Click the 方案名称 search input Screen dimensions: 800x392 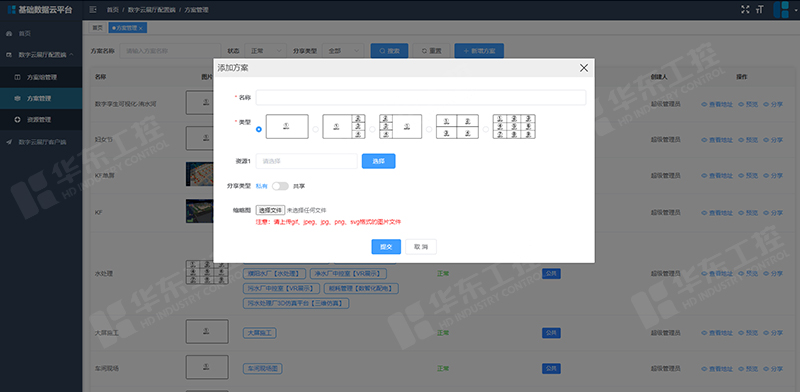pos(170,51)
